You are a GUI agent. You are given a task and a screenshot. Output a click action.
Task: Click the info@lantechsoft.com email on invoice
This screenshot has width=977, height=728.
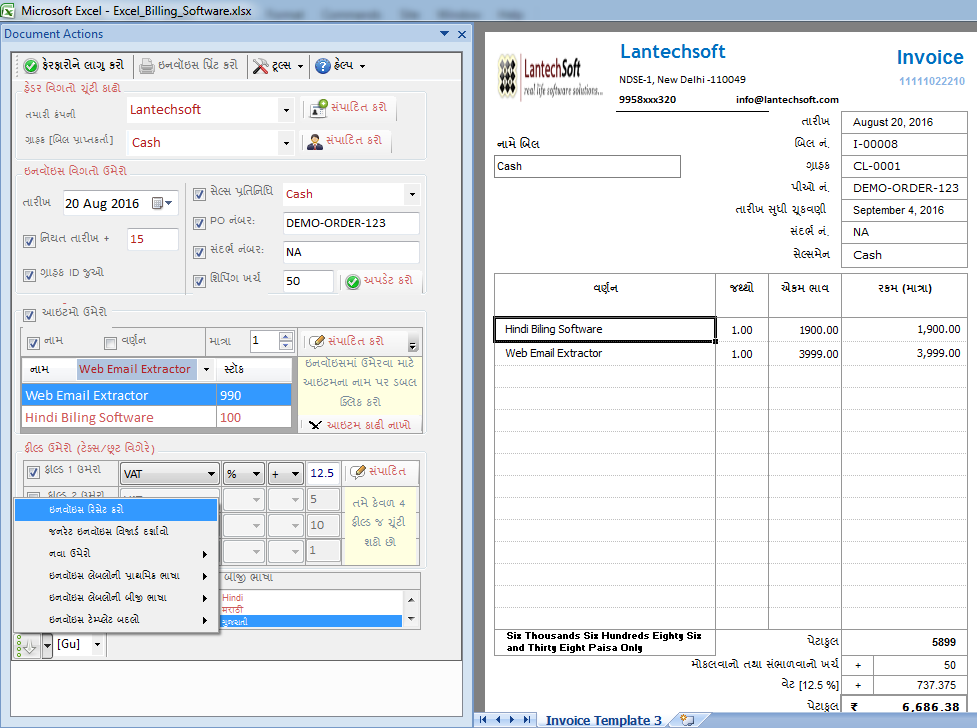pos(787,100)
